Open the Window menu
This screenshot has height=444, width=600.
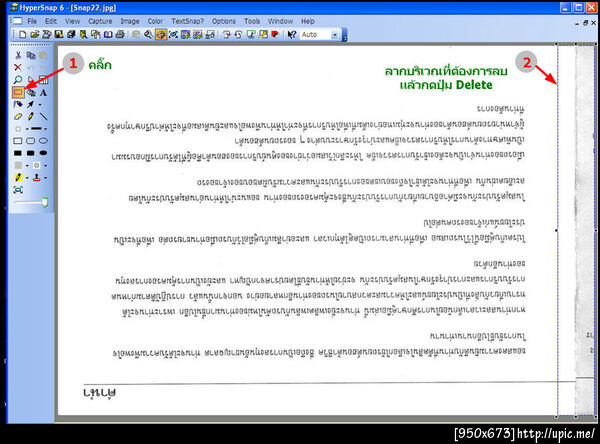(x=280, y=21)
